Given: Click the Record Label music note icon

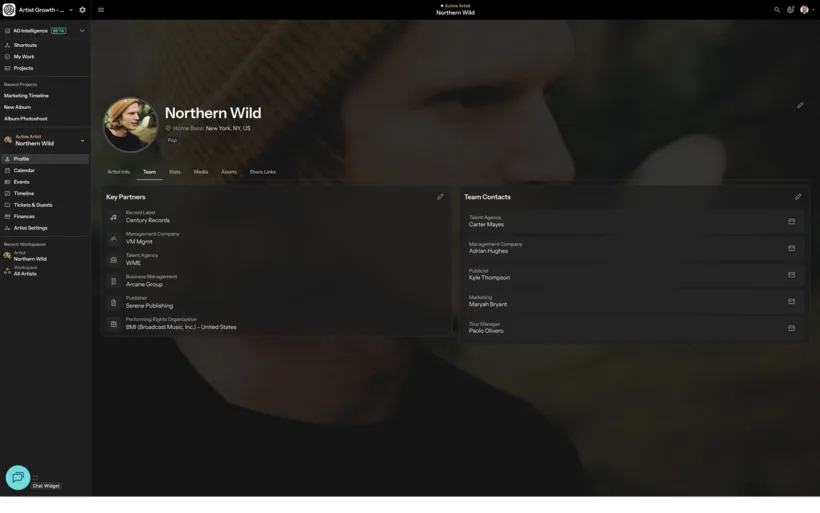Looking at the screenshot, I should (113, 217).
